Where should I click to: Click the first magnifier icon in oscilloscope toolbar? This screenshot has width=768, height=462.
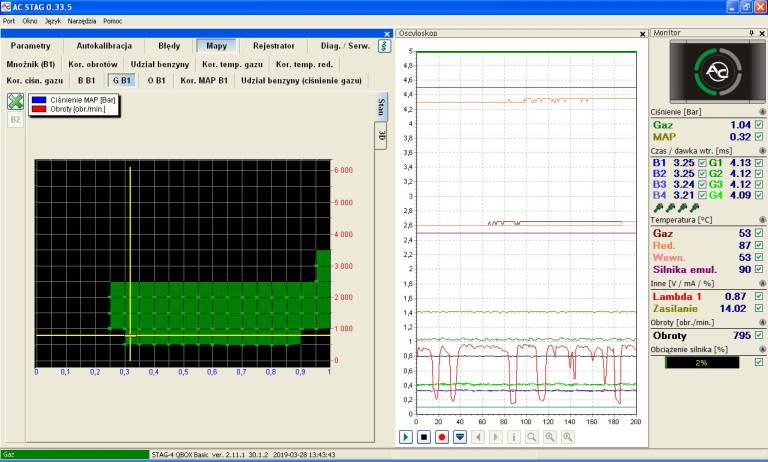pyautogui.click(x=532, y=437)
